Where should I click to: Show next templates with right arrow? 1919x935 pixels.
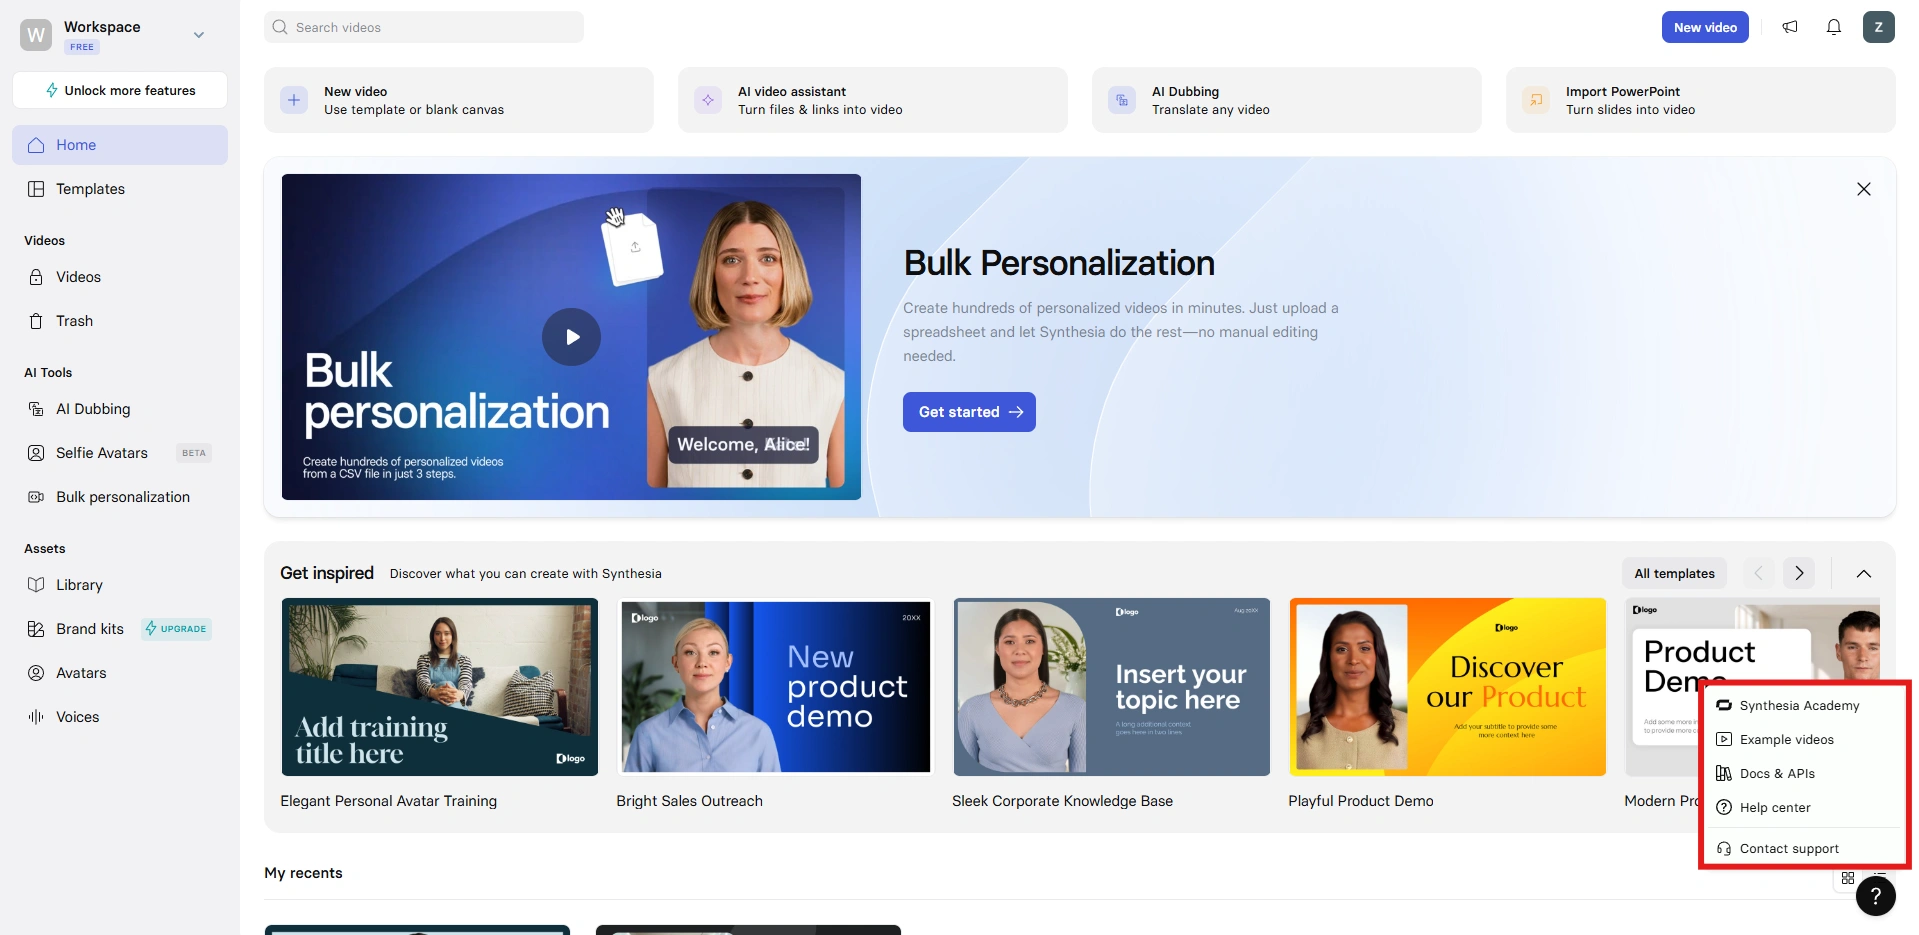click(1799, 573)
